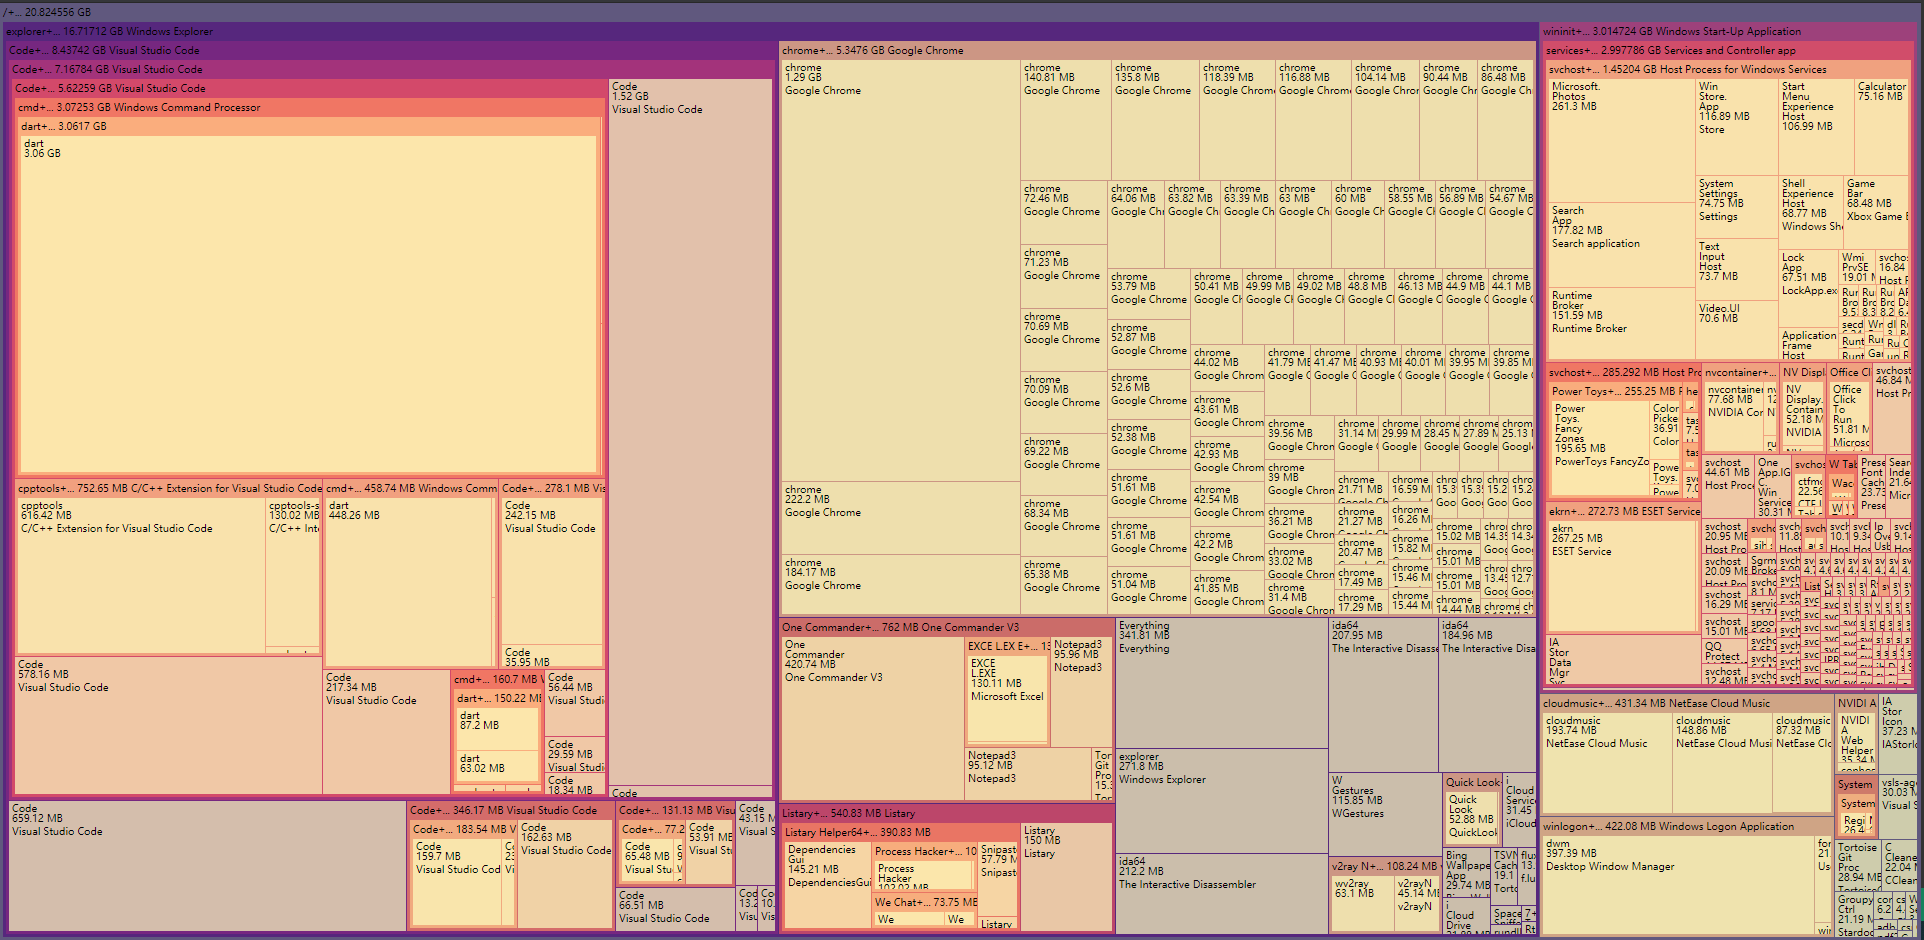Image resolution: width=1924 pixels, height=940 pixels.
Task: Click the Snipaste 57.79 MB cell
Action: [x=997, y=878]
